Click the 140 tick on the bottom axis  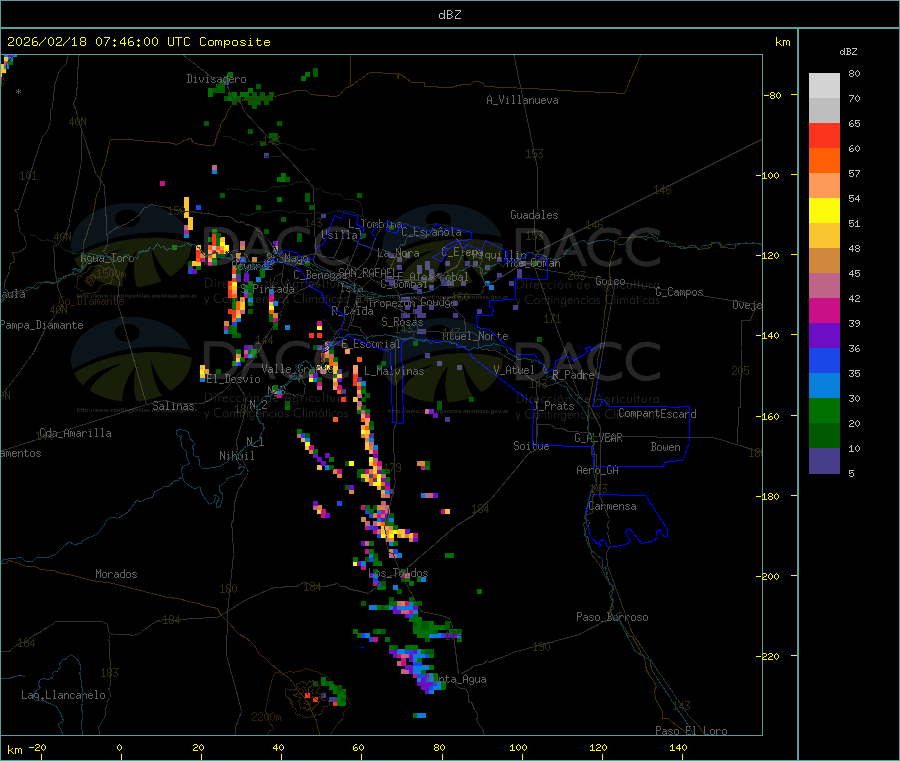click(678, 747)
